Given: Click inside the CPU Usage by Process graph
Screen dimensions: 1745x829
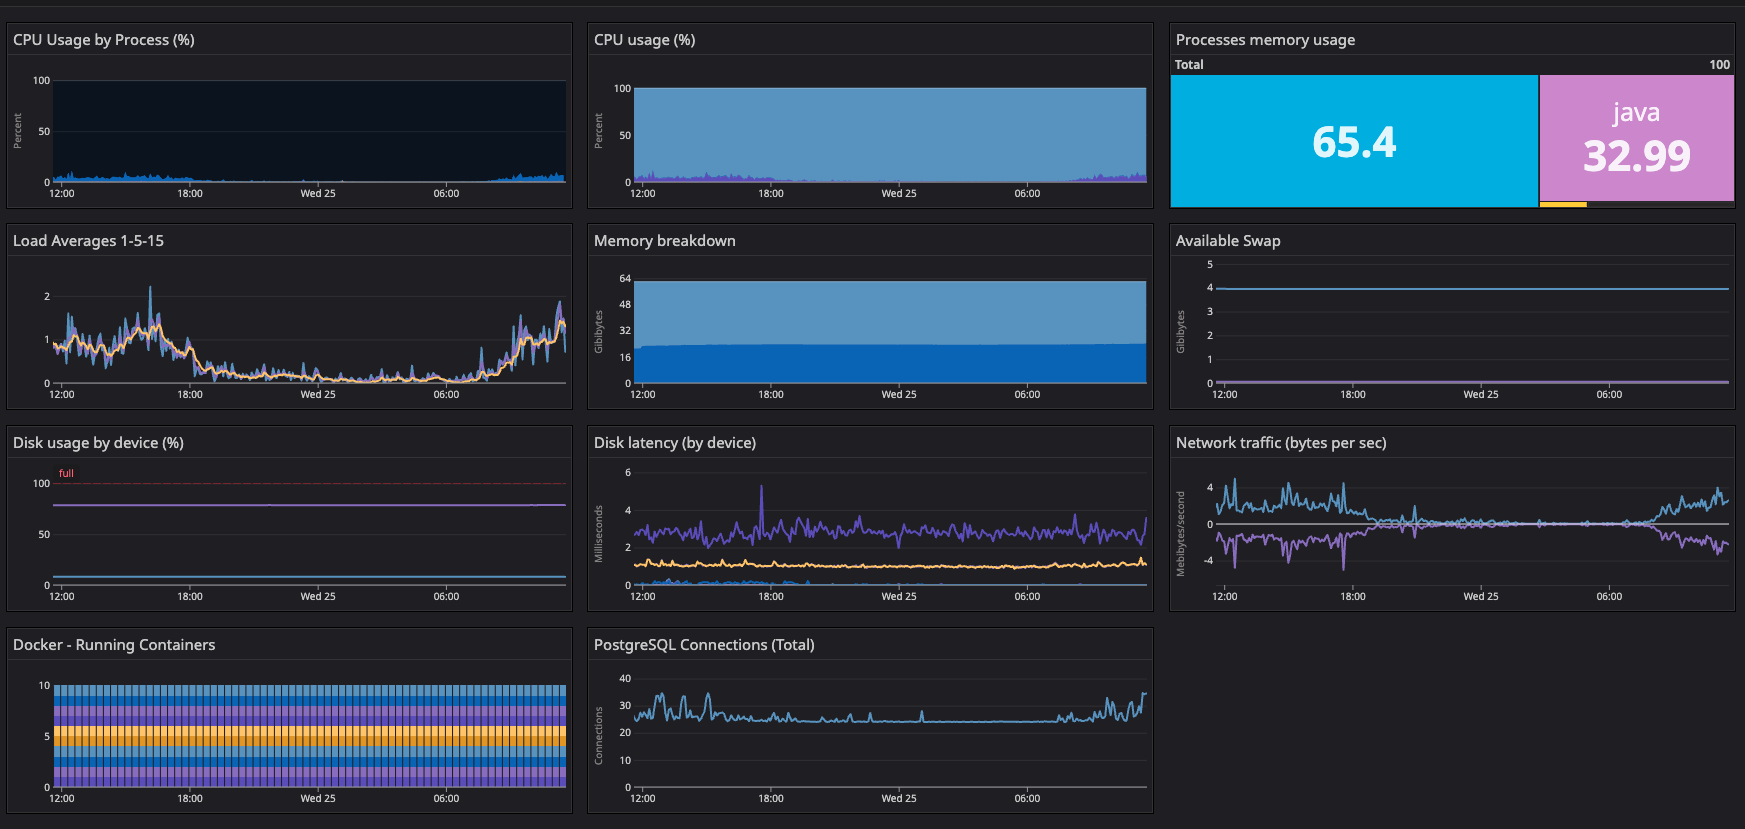Looking at the screenshot, I should [x=309, y=131].
